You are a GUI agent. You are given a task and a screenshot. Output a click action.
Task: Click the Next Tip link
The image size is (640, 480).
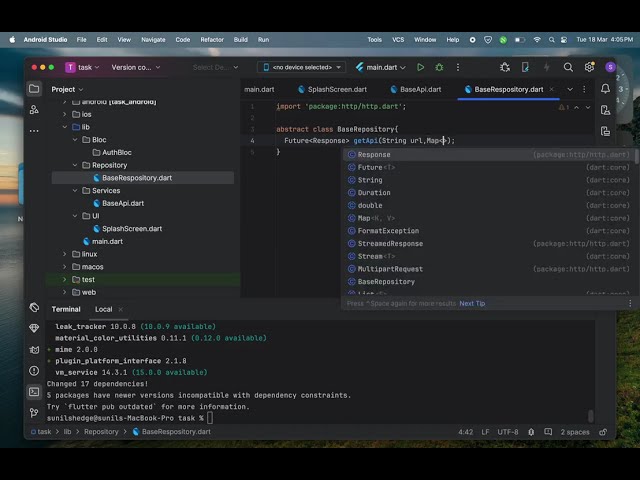click(x=472, y=303)
